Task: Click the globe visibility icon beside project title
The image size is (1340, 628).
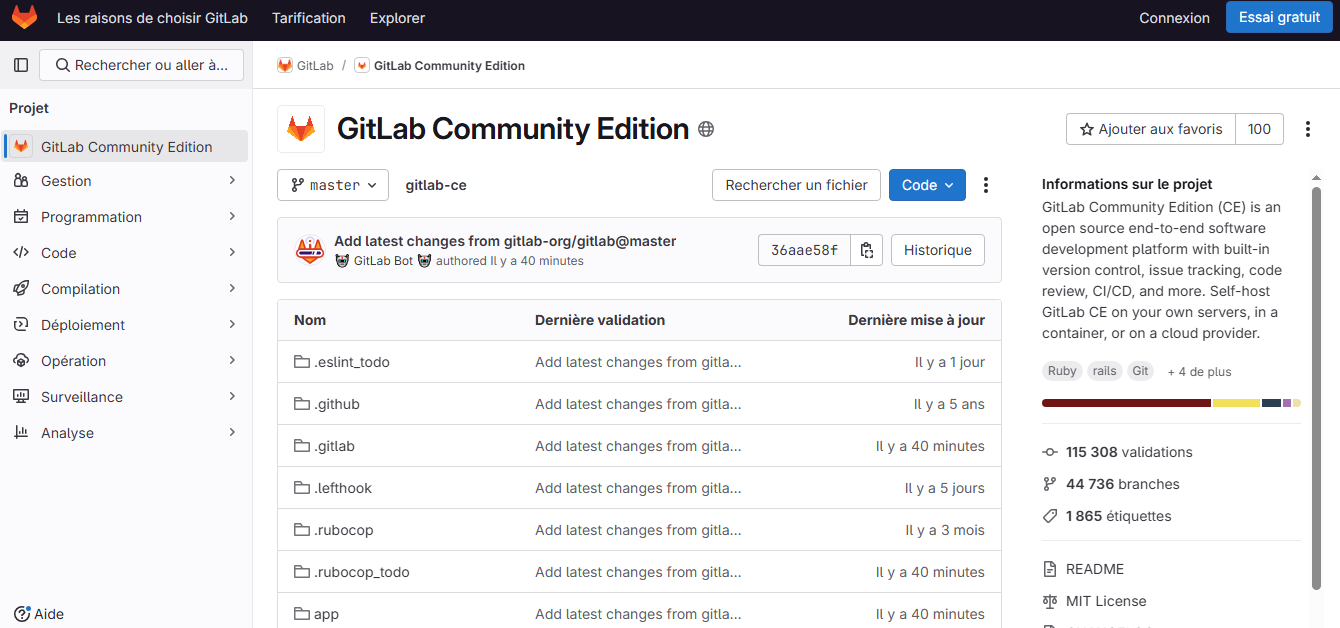Action: point(706,129)
